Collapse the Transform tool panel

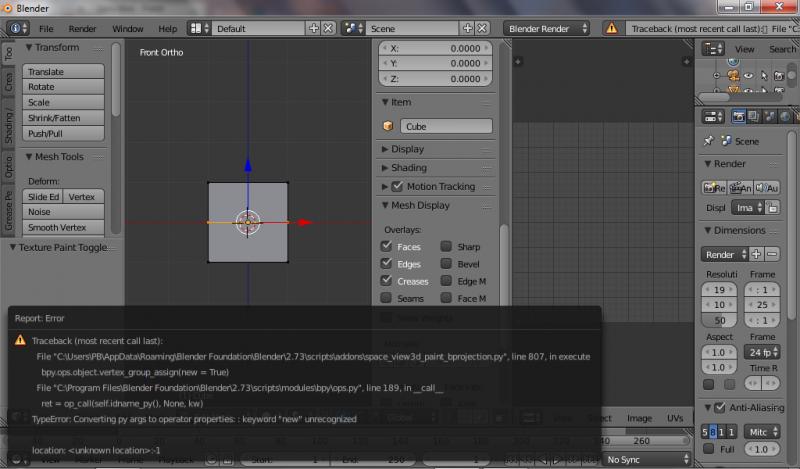click(x=29, y=47)
